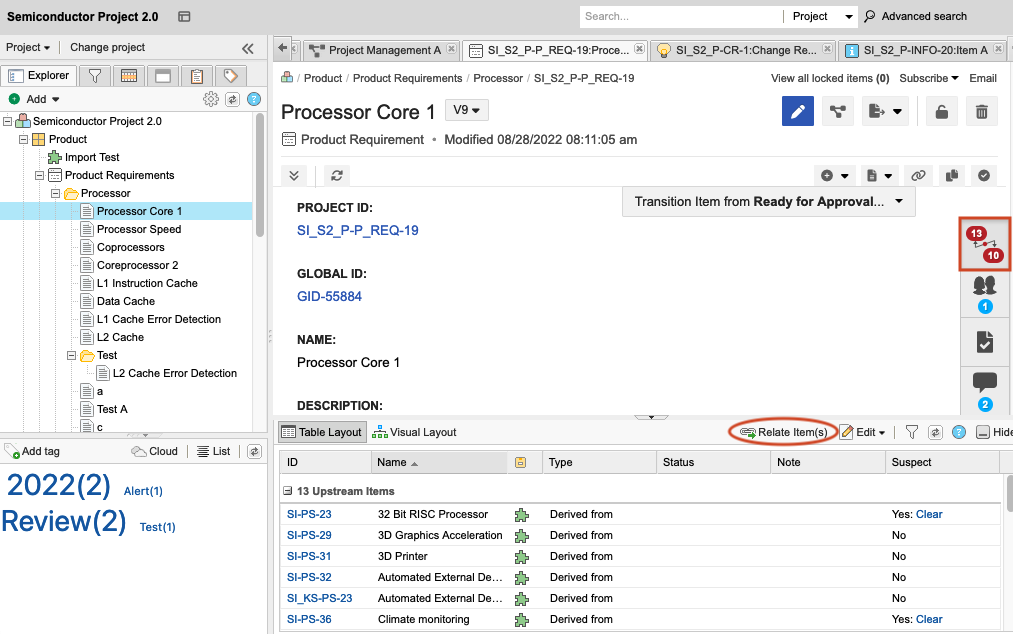The height and width of the screenshot is (634, 1013).
Task: Click the blue pencil edit icon
Action: (797, 112)
